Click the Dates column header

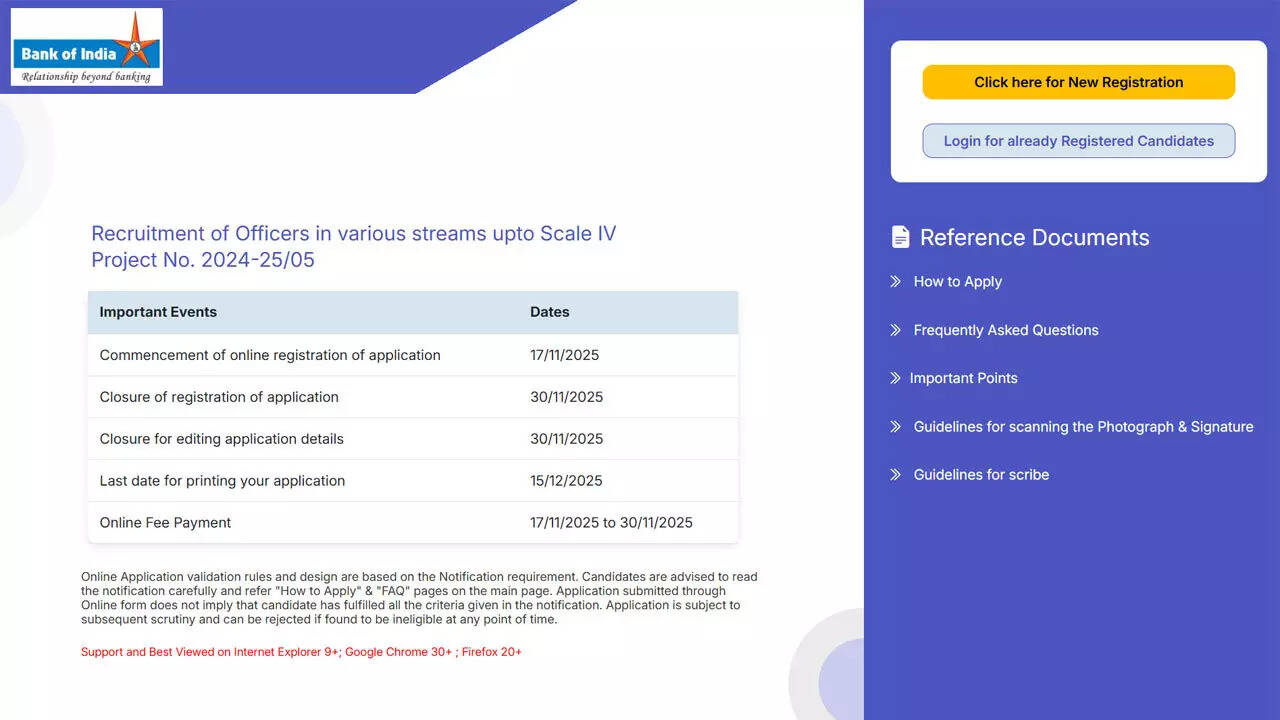(x=549, y=312)
